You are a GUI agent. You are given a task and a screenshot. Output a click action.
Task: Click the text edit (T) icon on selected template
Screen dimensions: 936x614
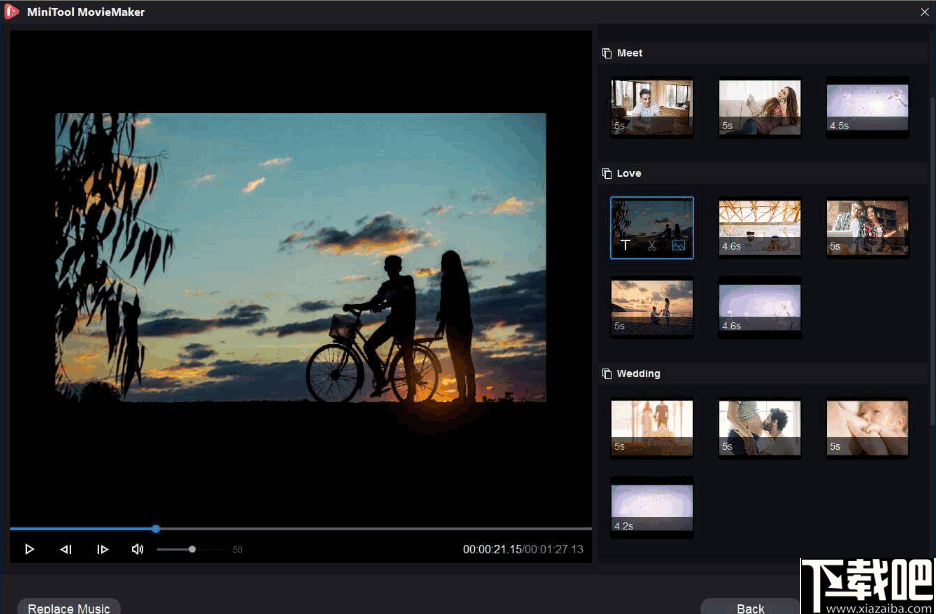[625, 245]
